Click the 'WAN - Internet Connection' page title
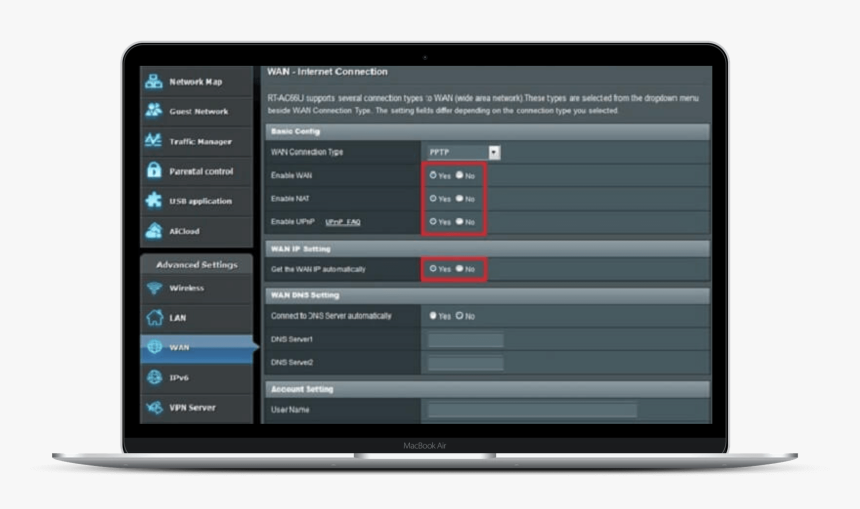 pyautogui.click(x=327, y=72)
